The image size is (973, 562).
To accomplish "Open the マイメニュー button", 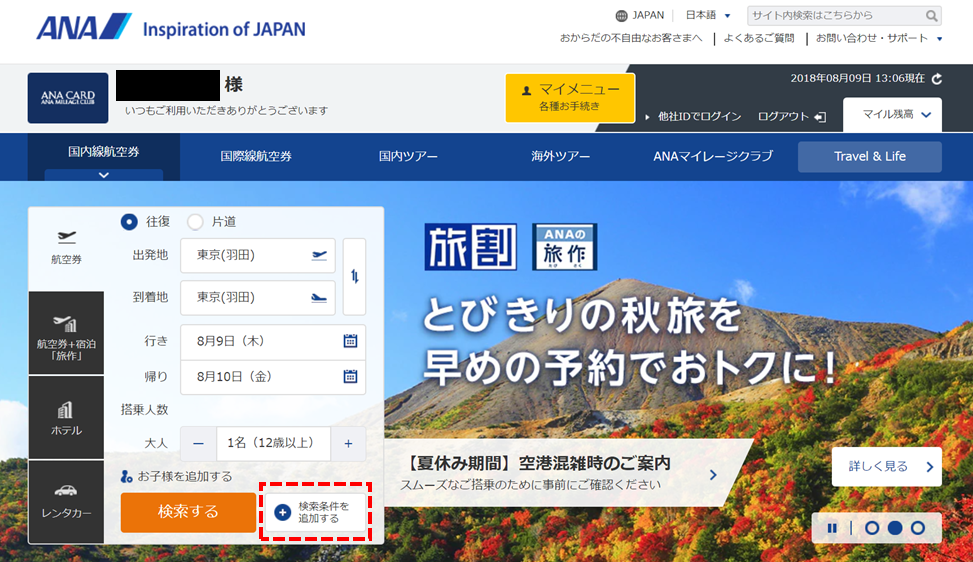I will 570,97.
